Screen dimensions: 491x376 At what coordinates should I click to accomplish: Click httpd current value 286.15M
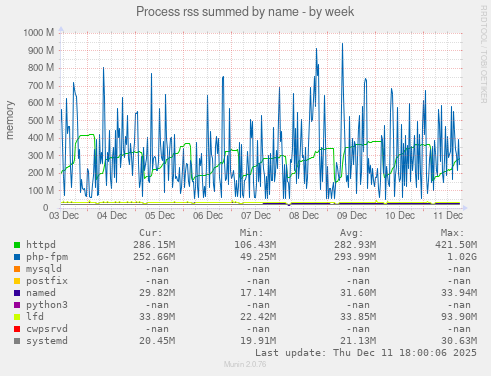[x=154, y=245]
